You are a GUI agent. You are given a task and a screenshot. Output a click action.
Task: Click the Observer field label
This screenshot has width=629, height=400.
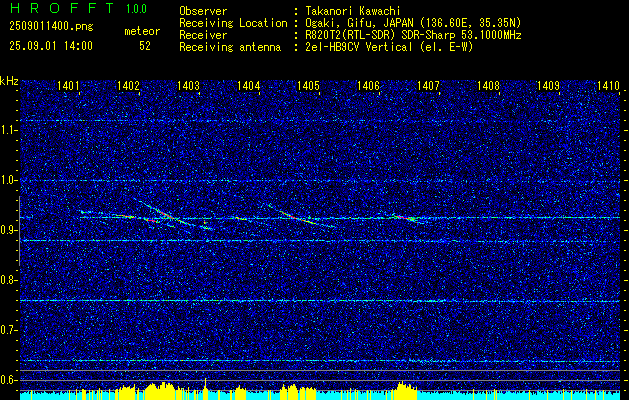tap(203, 11)
